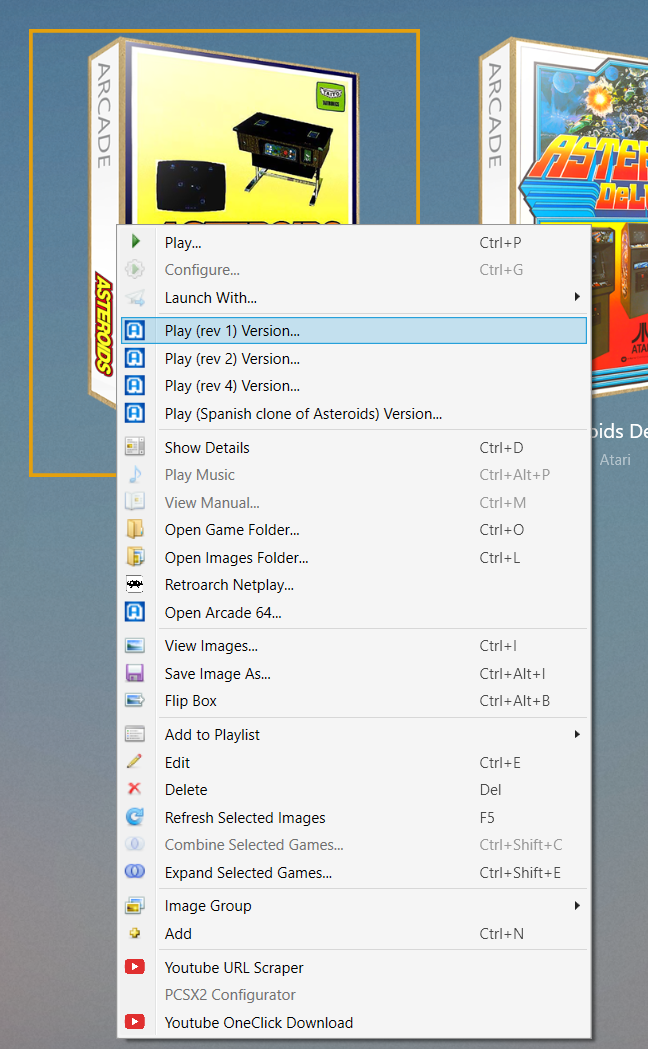Click the Play Music note icon
Screen dimensions: 648x1049
point(135,475)
